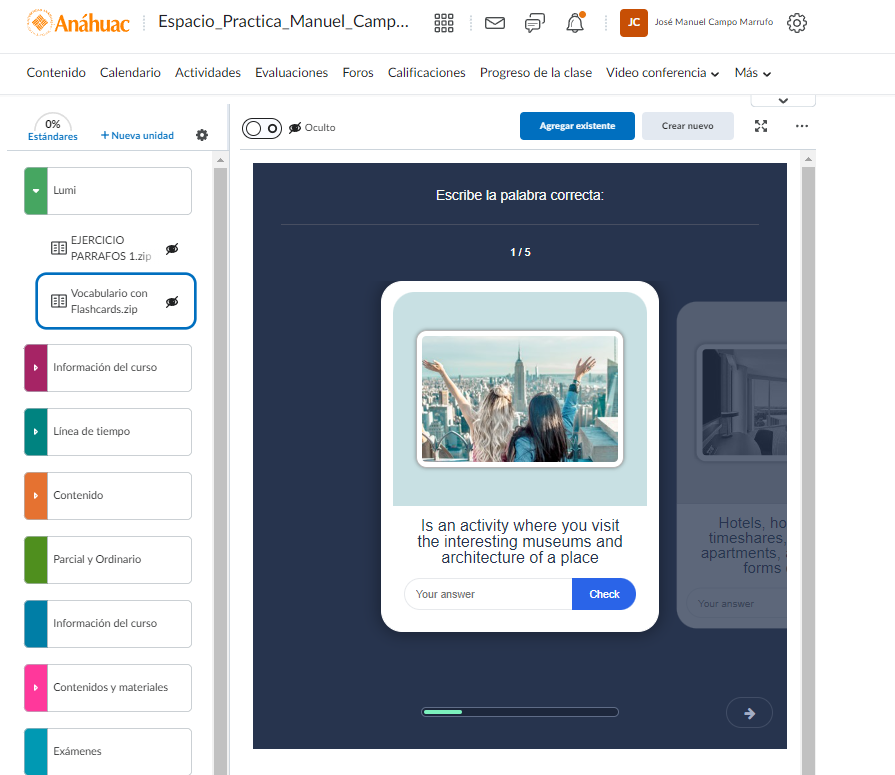Open admin tools gear icon

pos(797,23)
